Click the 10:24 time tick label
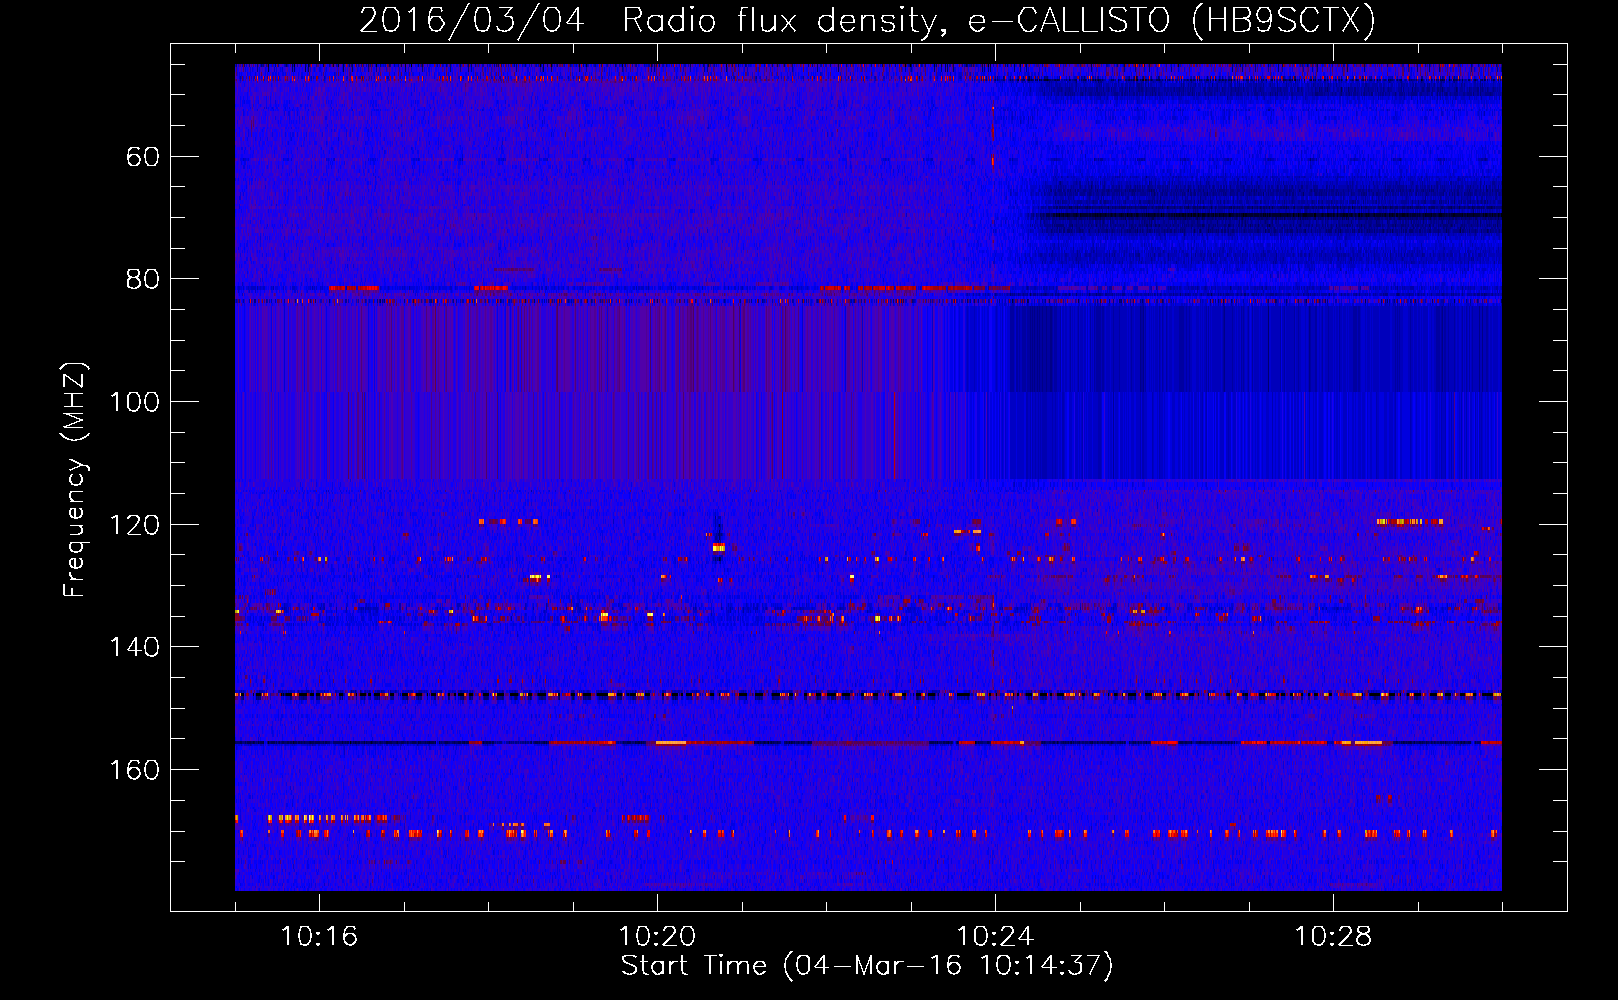This screenshot has height=1000, width=1618. [995, 937]
